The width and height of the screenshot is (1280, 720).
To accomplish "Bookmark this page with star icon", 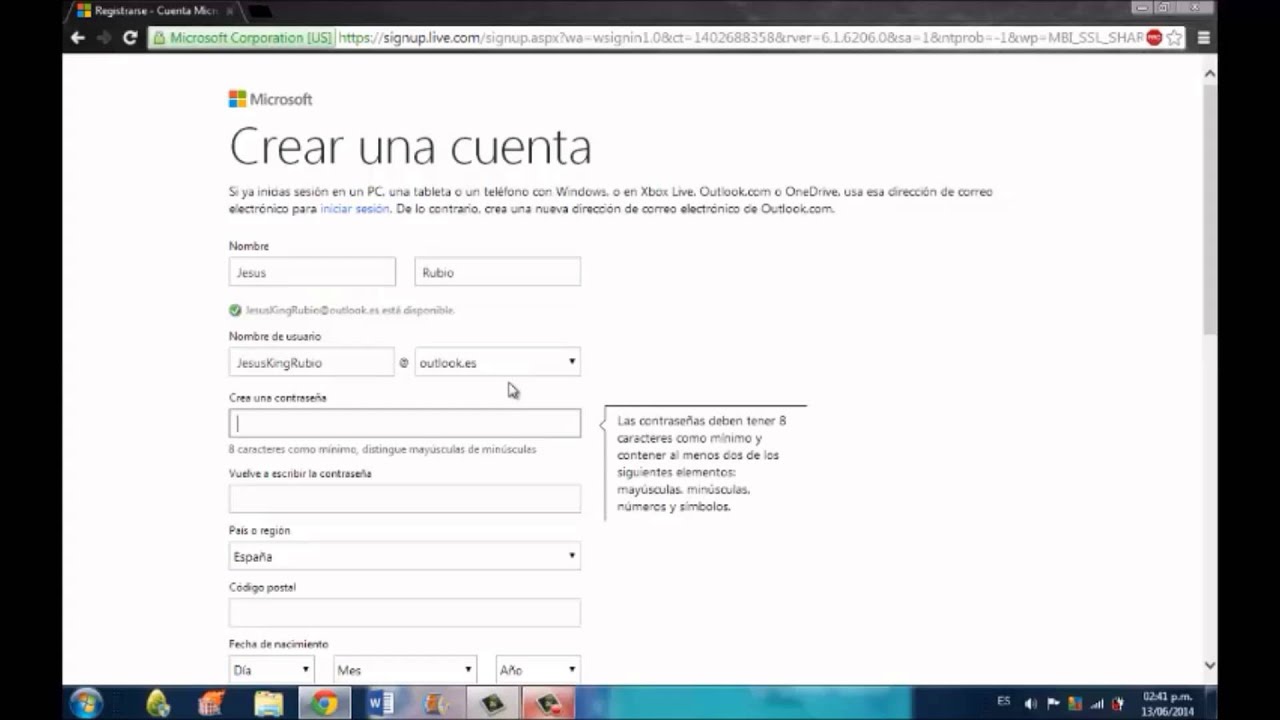I will (1174, 38).
